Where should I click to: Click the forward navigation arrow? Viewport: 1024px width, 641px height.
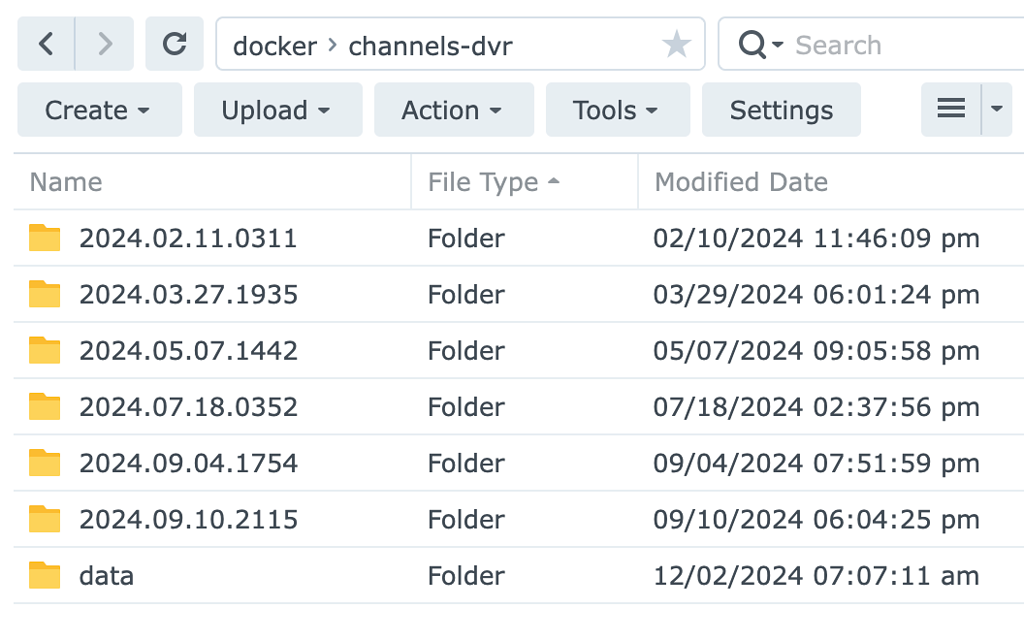point(104,44)
